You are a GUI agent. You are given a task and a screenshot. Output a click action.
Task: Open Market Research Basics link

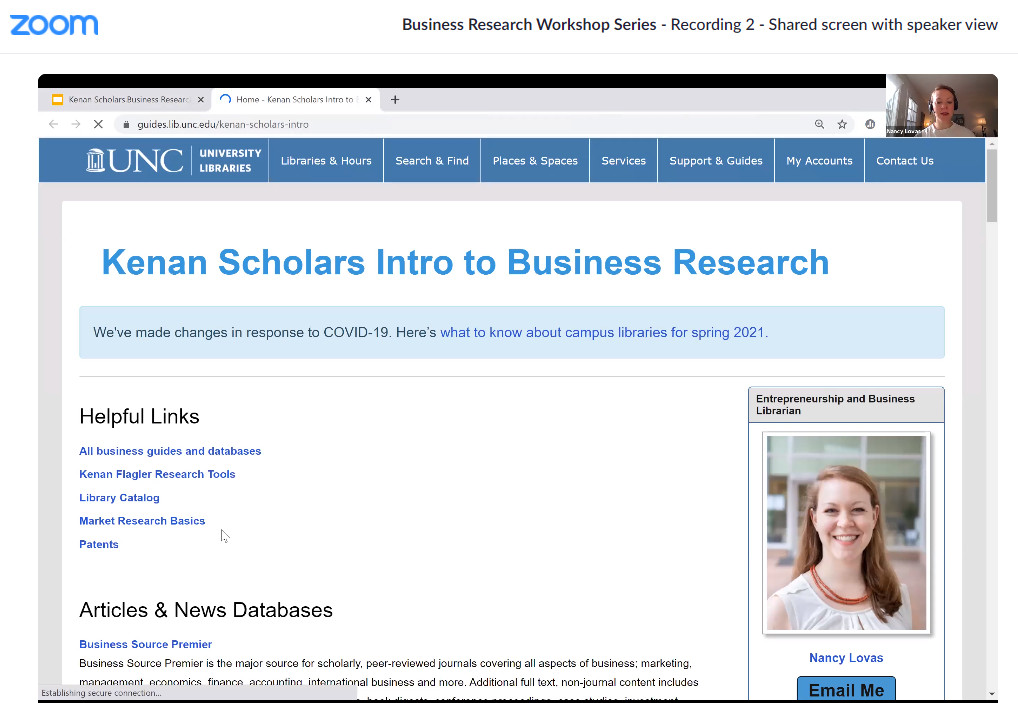pos(142,521)
